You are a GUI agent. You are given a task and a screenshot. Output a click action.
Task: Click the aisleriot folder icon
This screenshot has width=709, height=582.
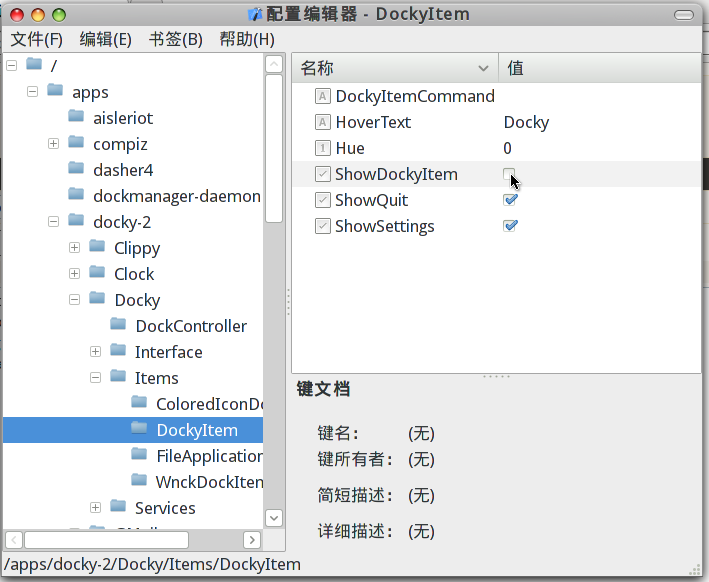point(76,116)
